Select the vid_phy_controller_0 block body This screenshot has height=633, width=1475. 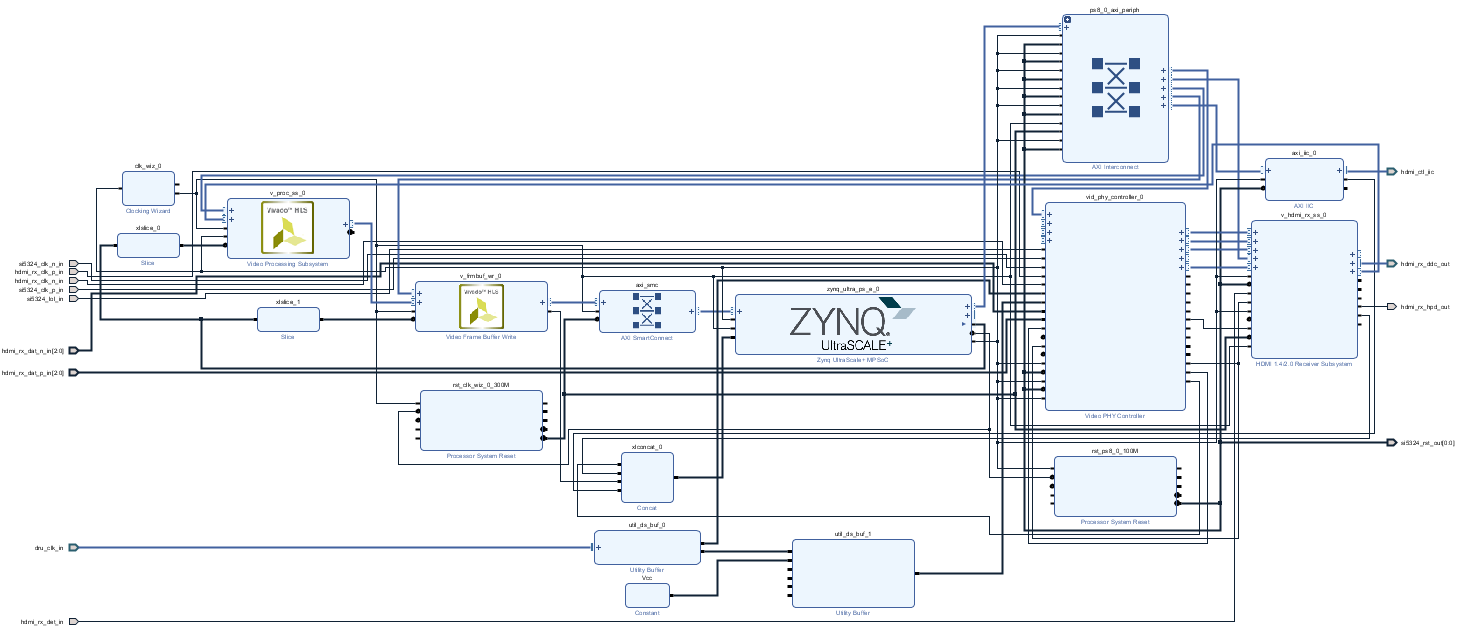coord(1115,306)
